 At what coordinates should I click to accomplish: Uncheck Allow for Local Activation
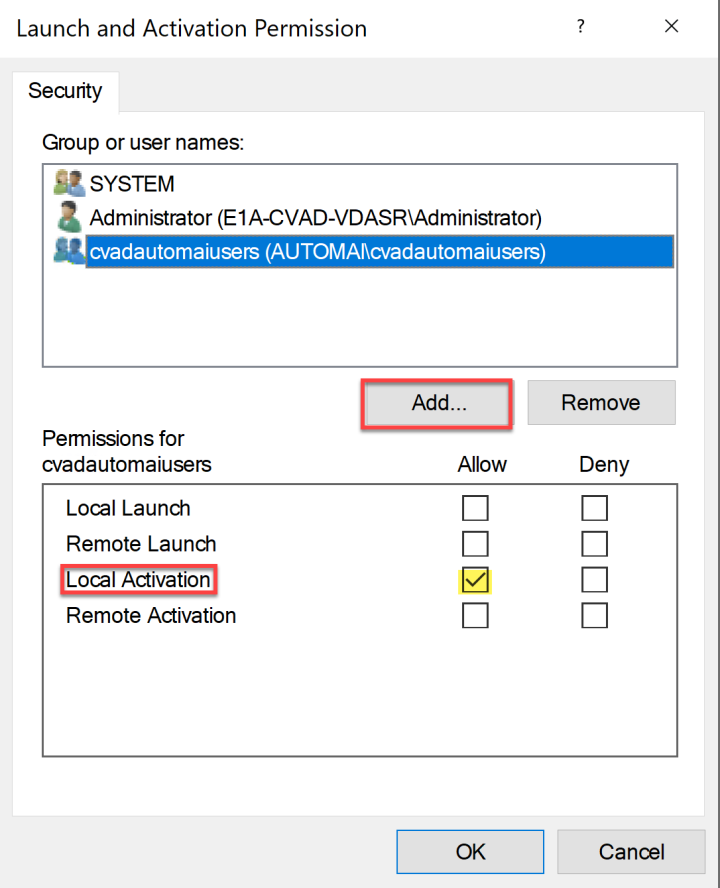[x=475, y=580]
